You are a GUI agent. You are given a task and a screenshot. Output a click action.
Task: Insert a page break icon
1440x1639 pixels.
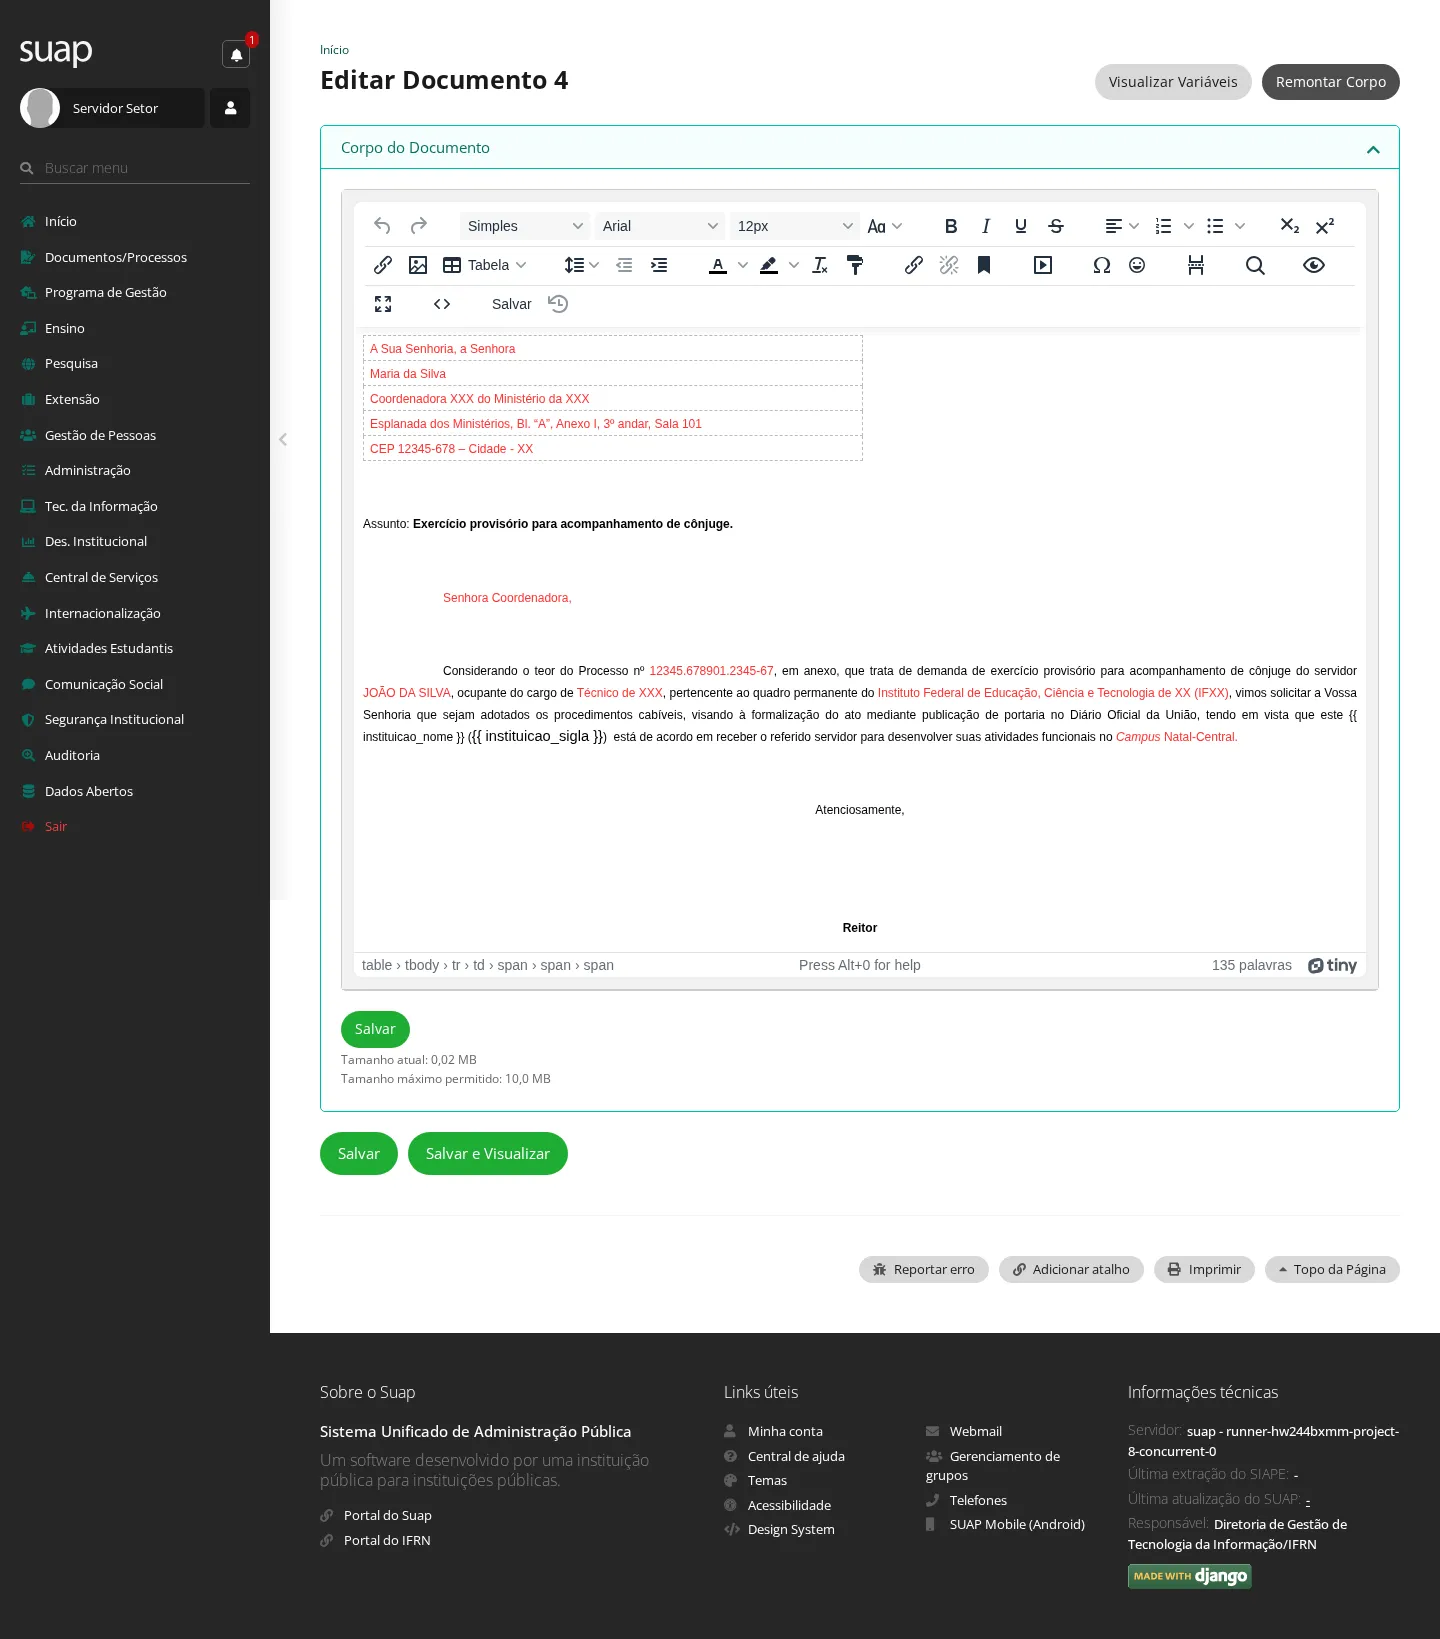pos(1196,265)
